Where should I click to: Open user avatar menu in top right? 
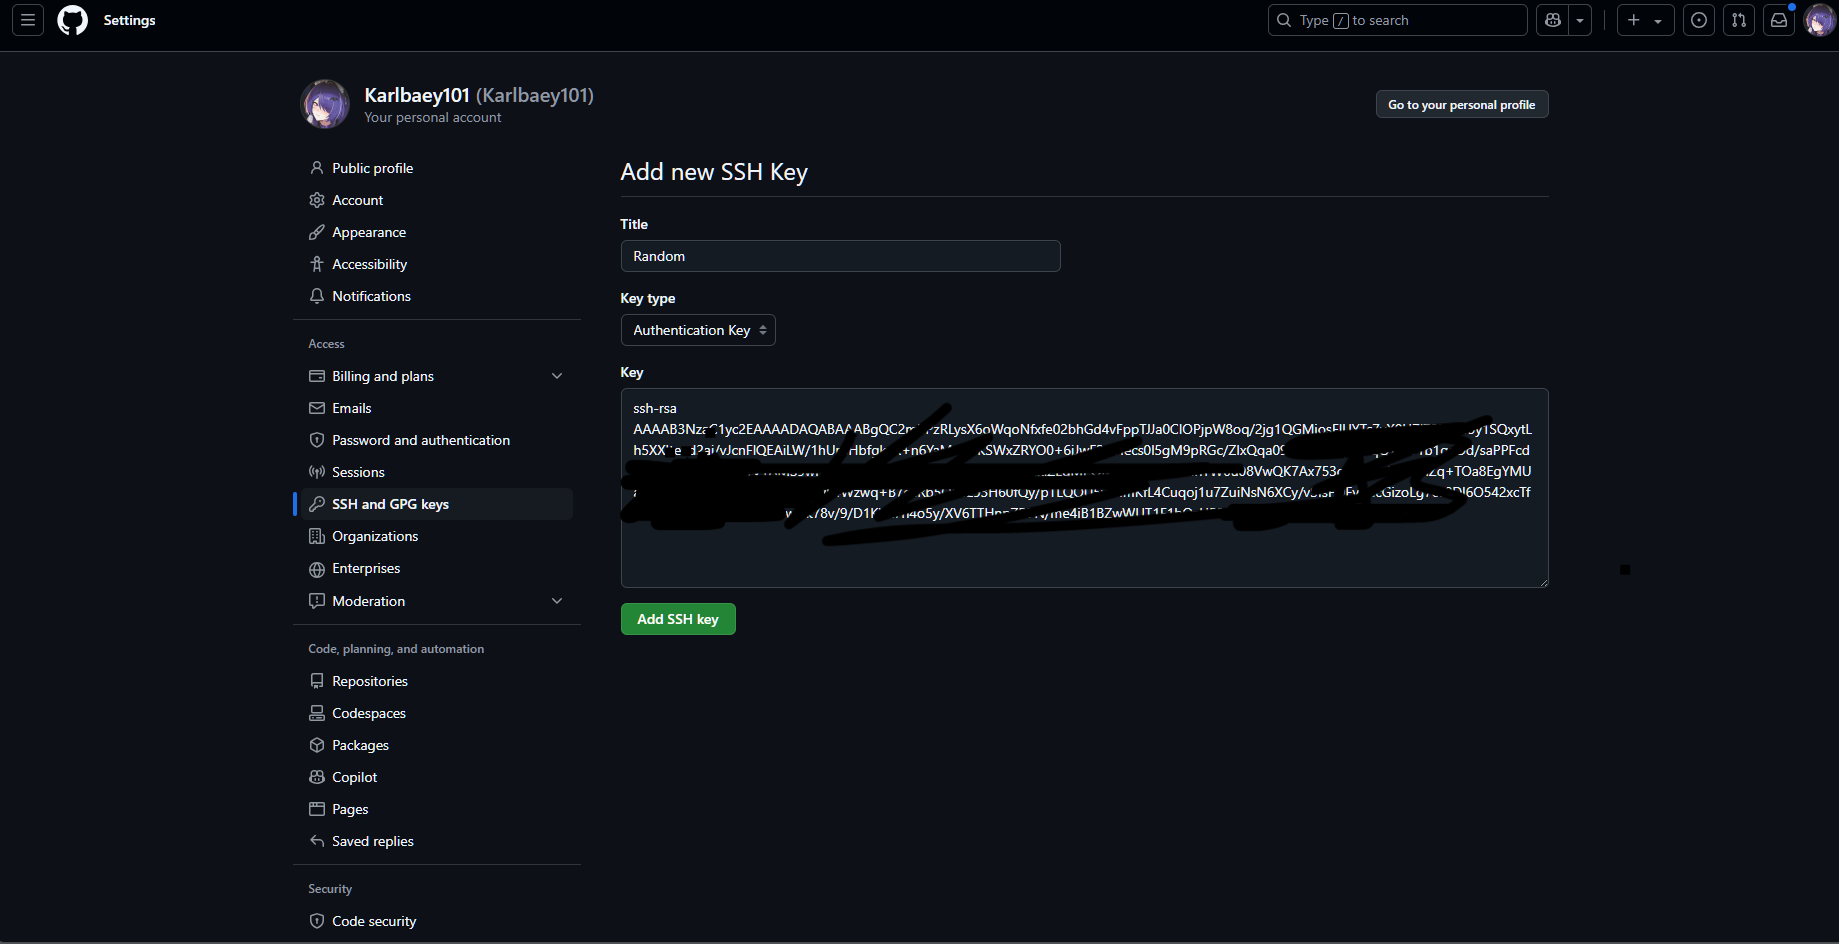point(1819,20)
